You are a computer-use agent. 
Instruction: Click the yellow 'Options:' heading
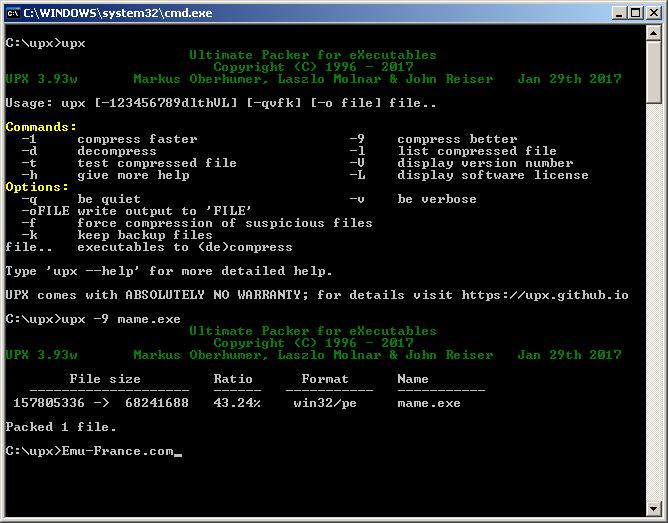(37, 187)
